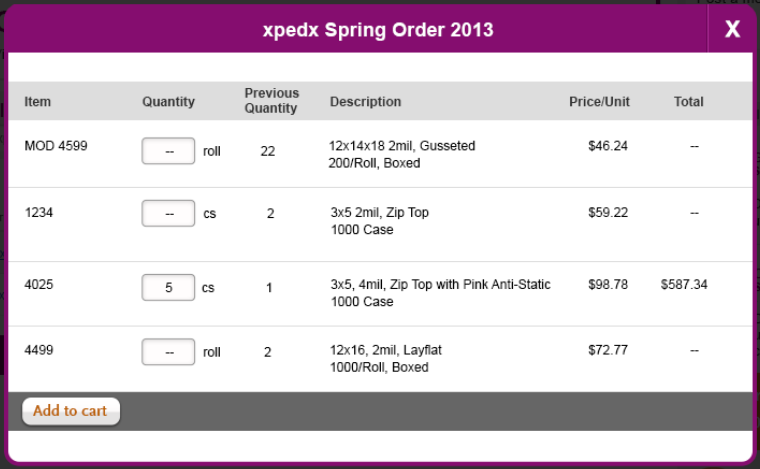760x469 pixels.
Task: Click the Previous Quantity column header
Action: (x=271, y=101)
